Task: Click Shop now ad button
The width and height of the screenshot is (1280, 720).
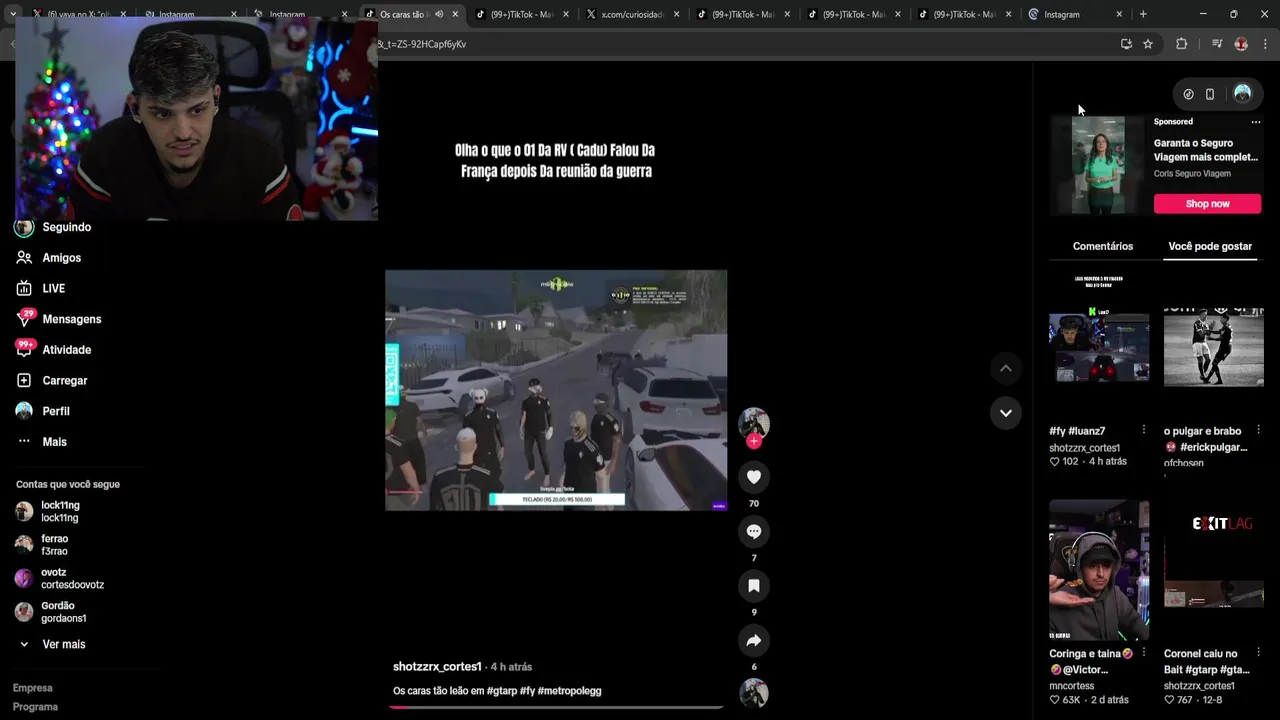Action: (x=1207, y=204)
